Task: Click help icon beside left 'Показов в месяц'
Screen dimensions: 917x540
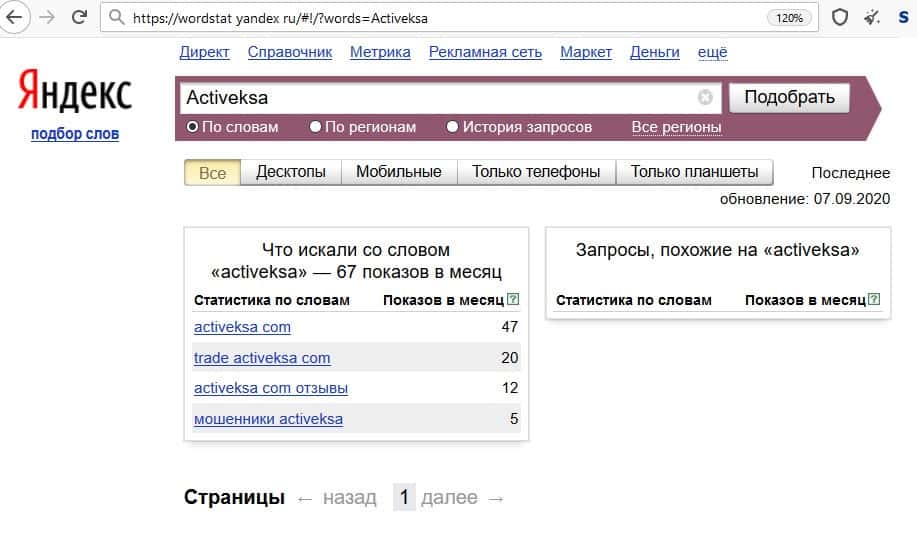Action: [x=513, y=299]
